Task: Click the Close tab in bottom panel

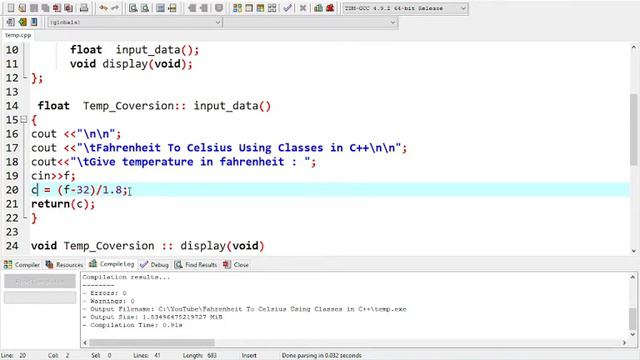Action: [x=236, y=264]
